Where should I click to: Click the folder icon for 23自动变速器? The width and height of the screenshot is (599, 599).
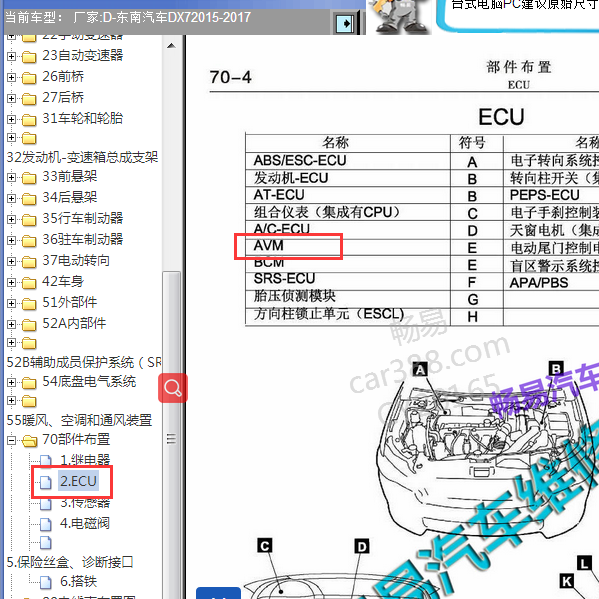point(29,57)
